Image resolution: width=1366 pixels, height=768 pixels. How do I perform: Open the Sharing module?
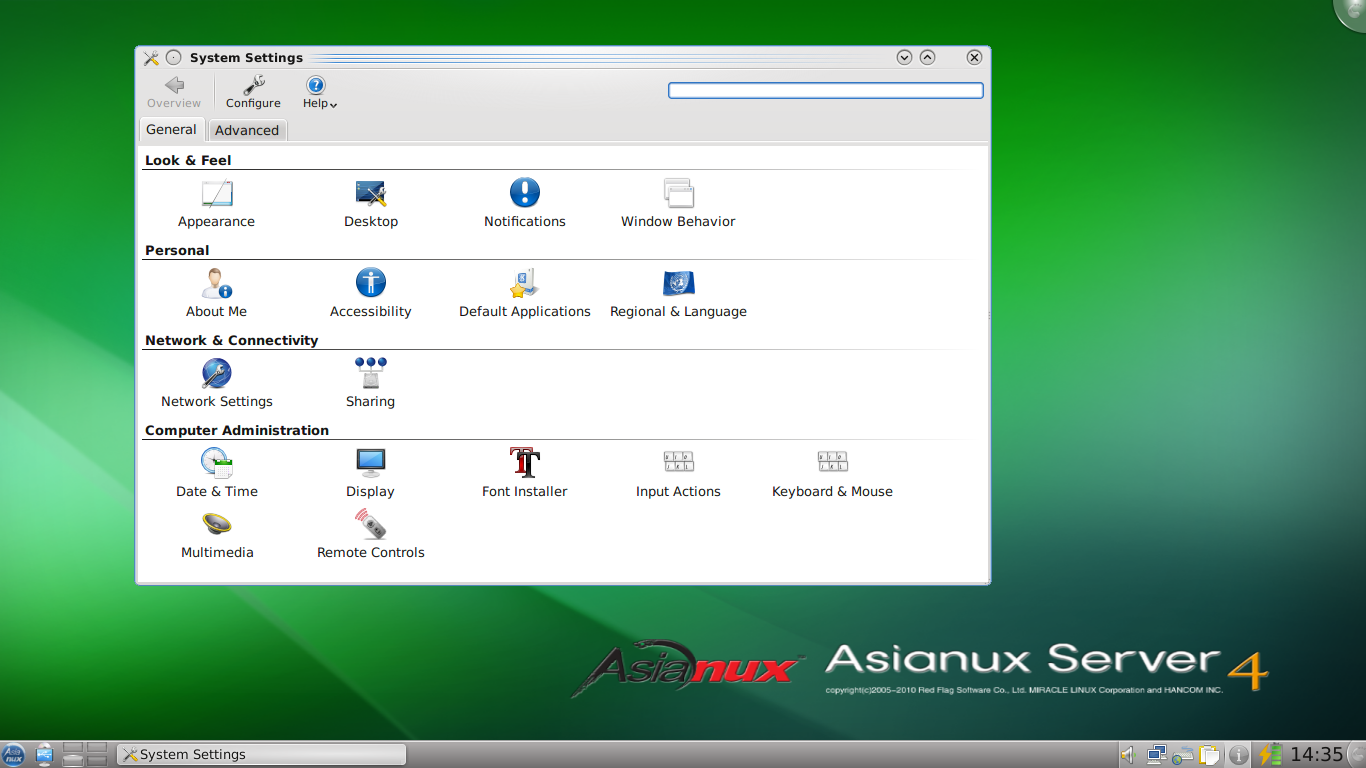[371, 384]
